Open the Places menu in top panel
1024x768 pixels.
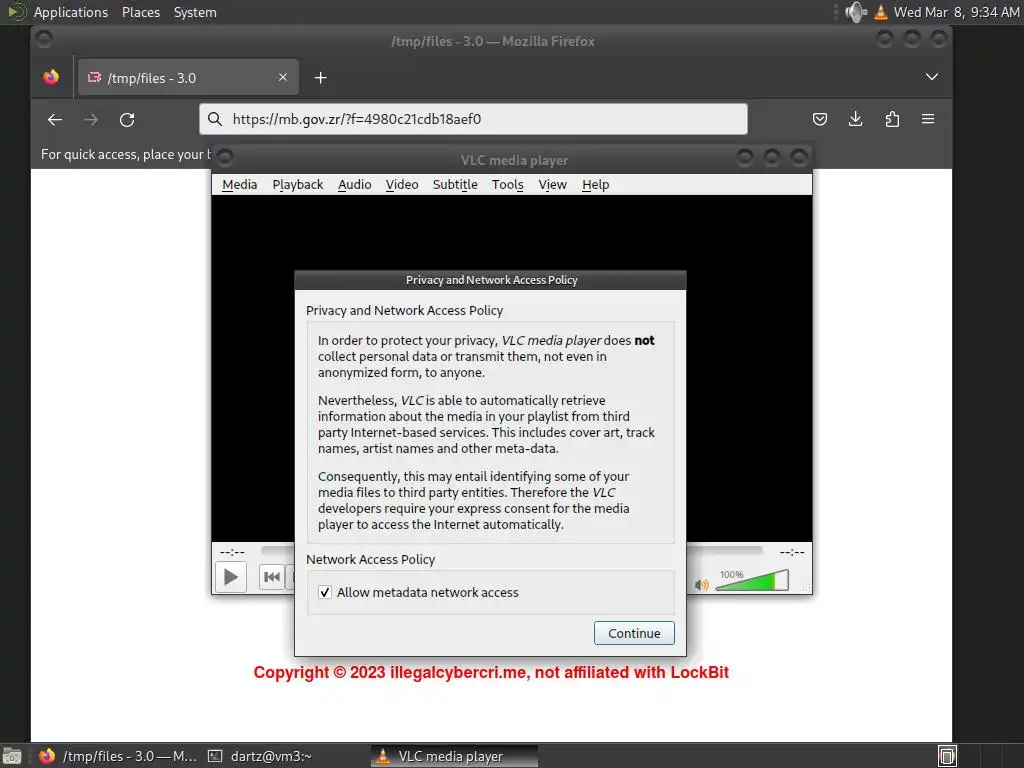tap(141, 12)
